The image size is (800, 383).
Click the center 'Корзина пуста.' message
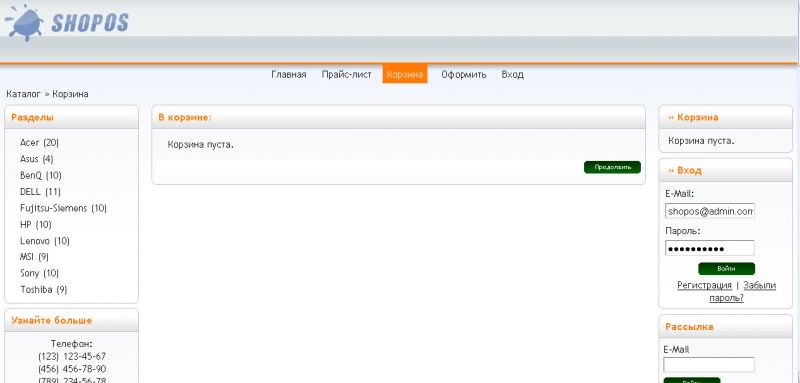[201, 145]
